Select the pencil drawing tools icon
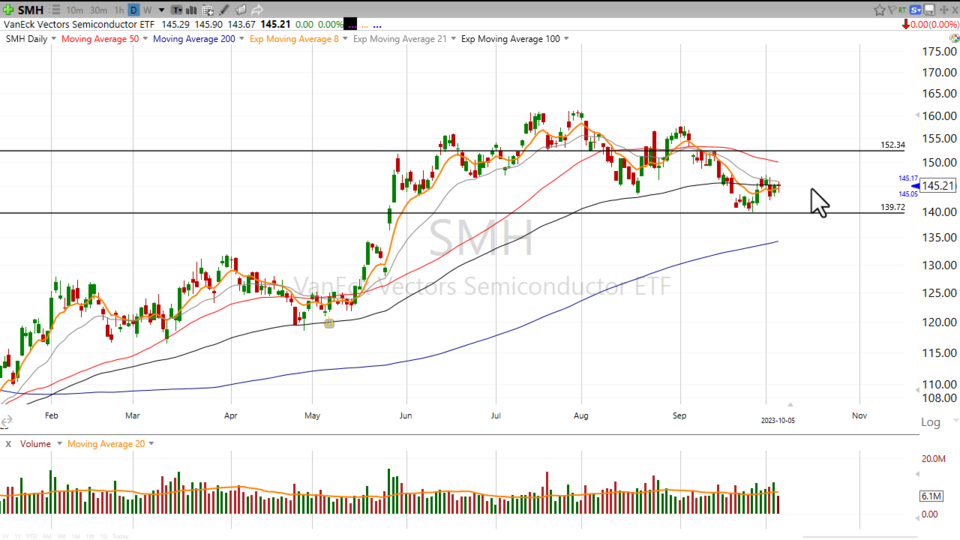The width and height of the screenshot is (960, 540). (x=224, y=10)
